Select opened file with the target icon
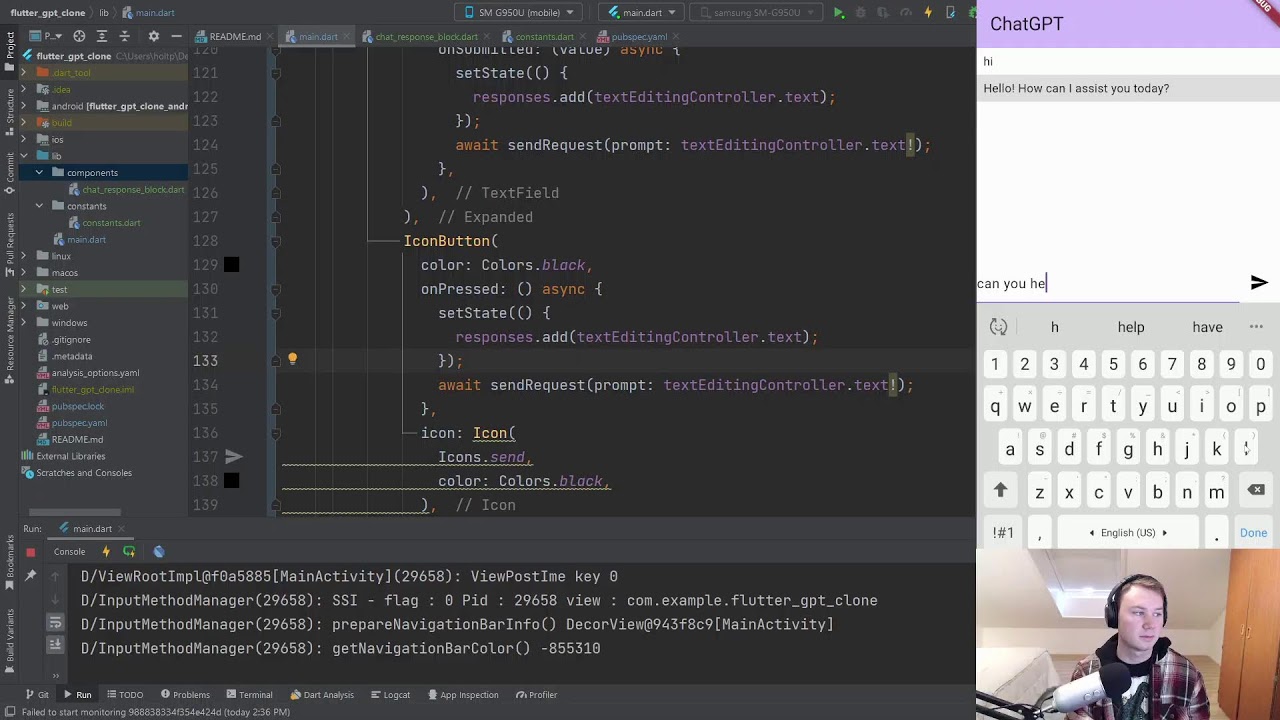This screenshot has height=720, width=1280. [79, 36]
